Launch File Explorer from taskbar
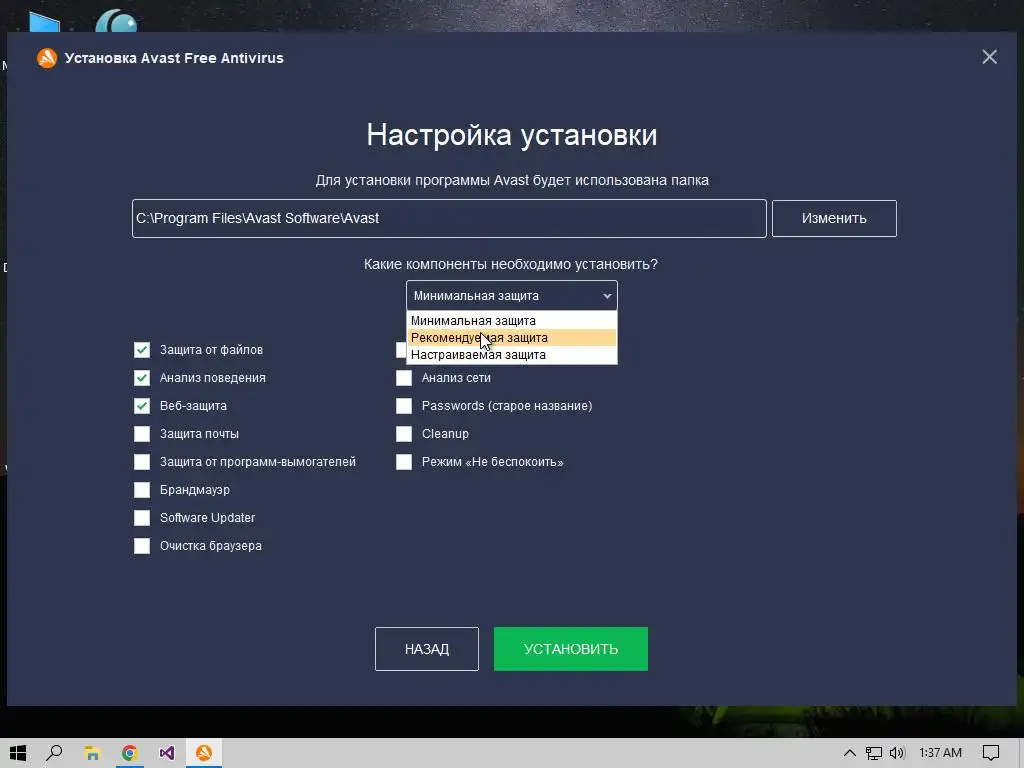Image resolution: width=1024 pixels, height=768 pixels. 92,753
